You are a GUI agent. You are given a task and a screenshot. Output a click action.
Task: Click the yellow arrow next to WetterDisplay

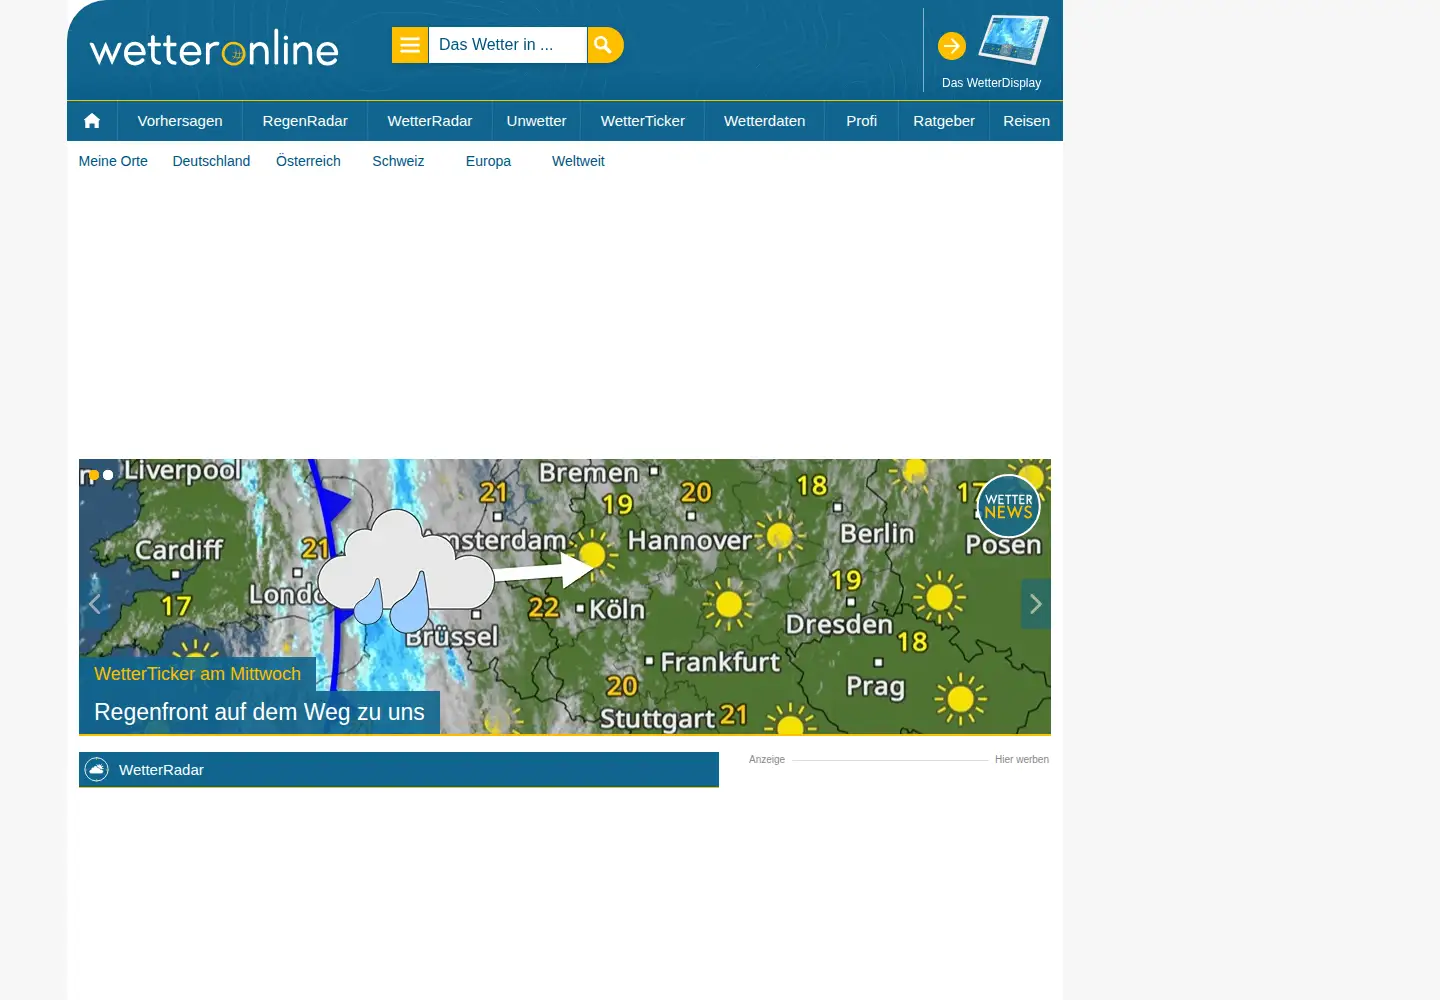coord(952,46)
